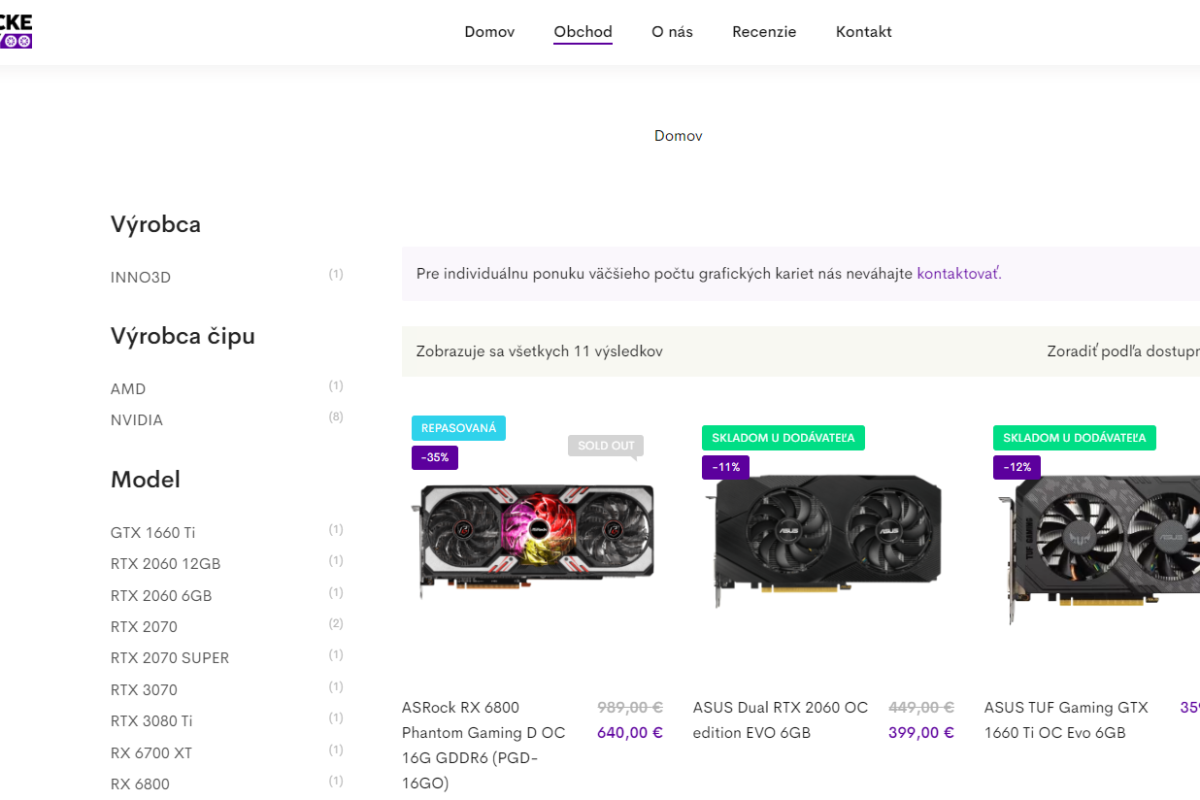Click the REPASOVANÁ badge on the ASRock card

click(x=459, y=428)
